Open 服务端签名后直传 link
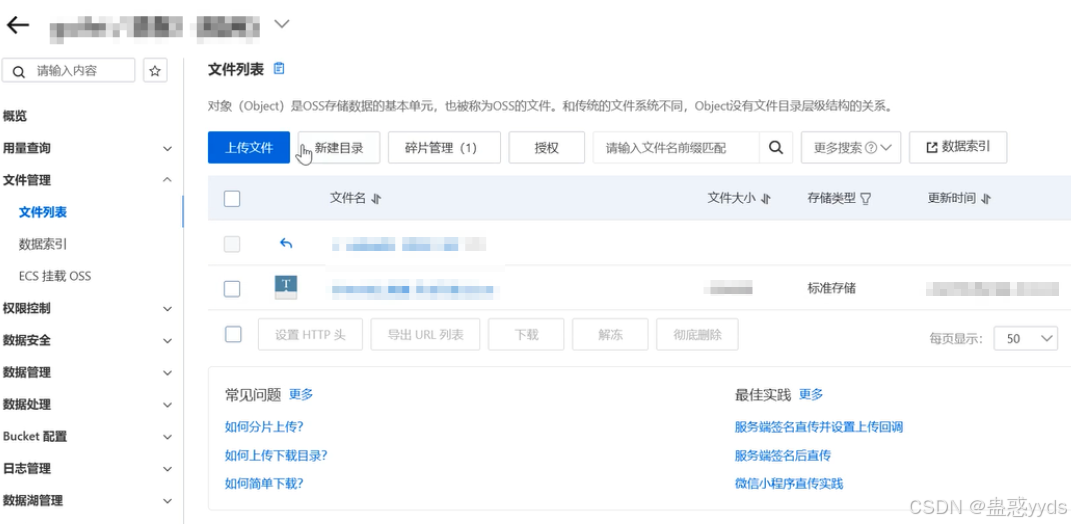 (x=783, y=455)
